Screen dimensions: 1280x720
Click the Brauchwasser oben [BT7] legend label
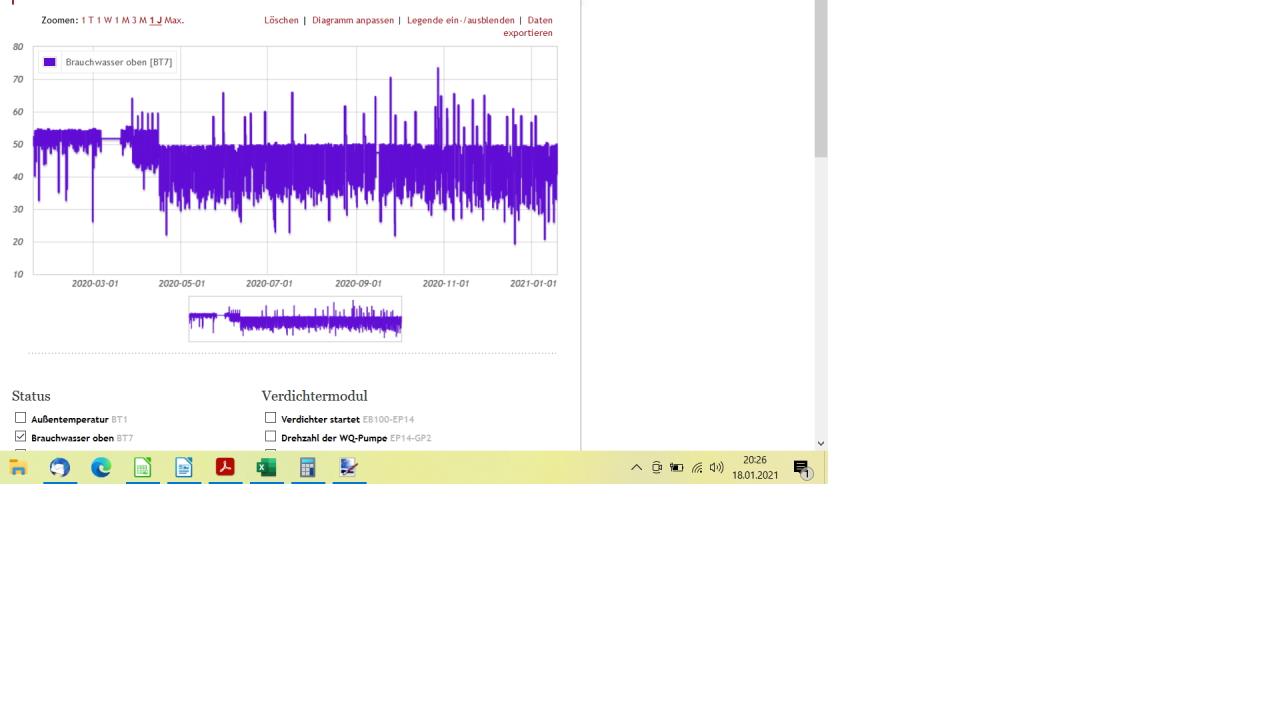(119, 62)
